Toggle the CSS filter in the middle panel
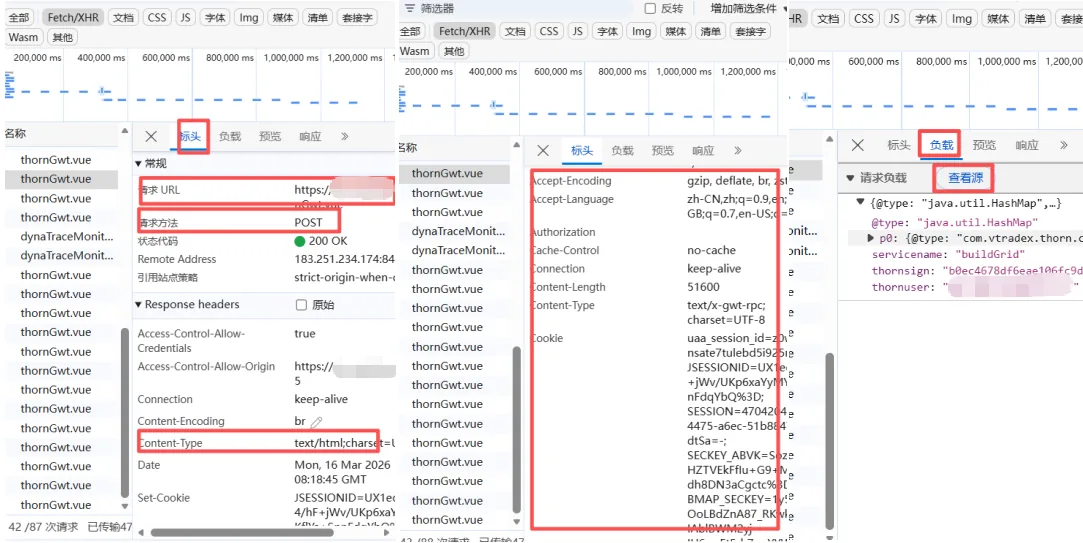1083x543 pixels. (x=549, y=31)
